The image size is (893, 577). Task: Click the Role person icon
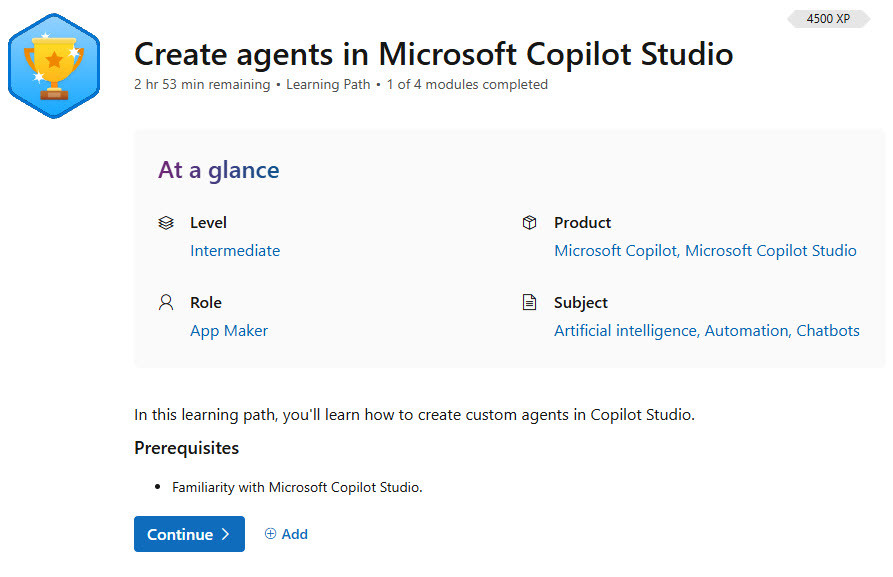pyautogui.click(x=166, y=302)
